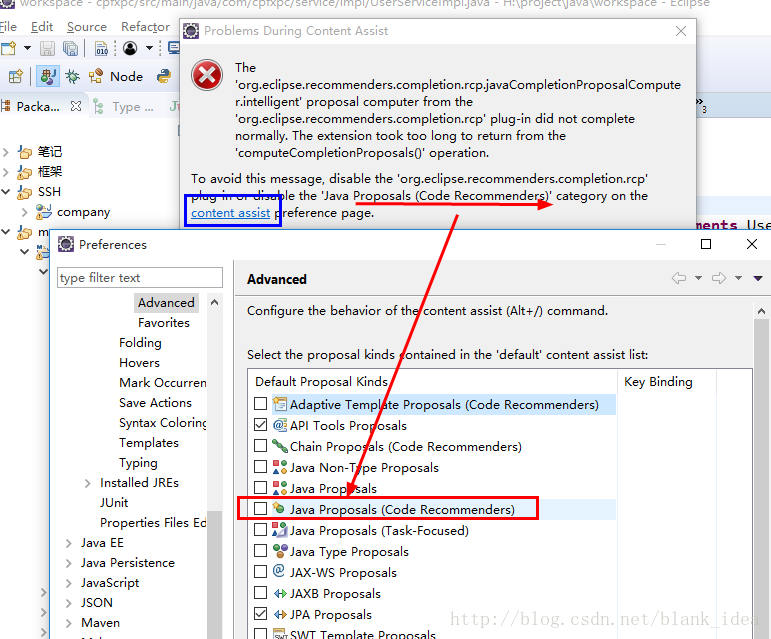
Task: Click Advanced page scrollbar up arrow
Action: tap(761, 311)
